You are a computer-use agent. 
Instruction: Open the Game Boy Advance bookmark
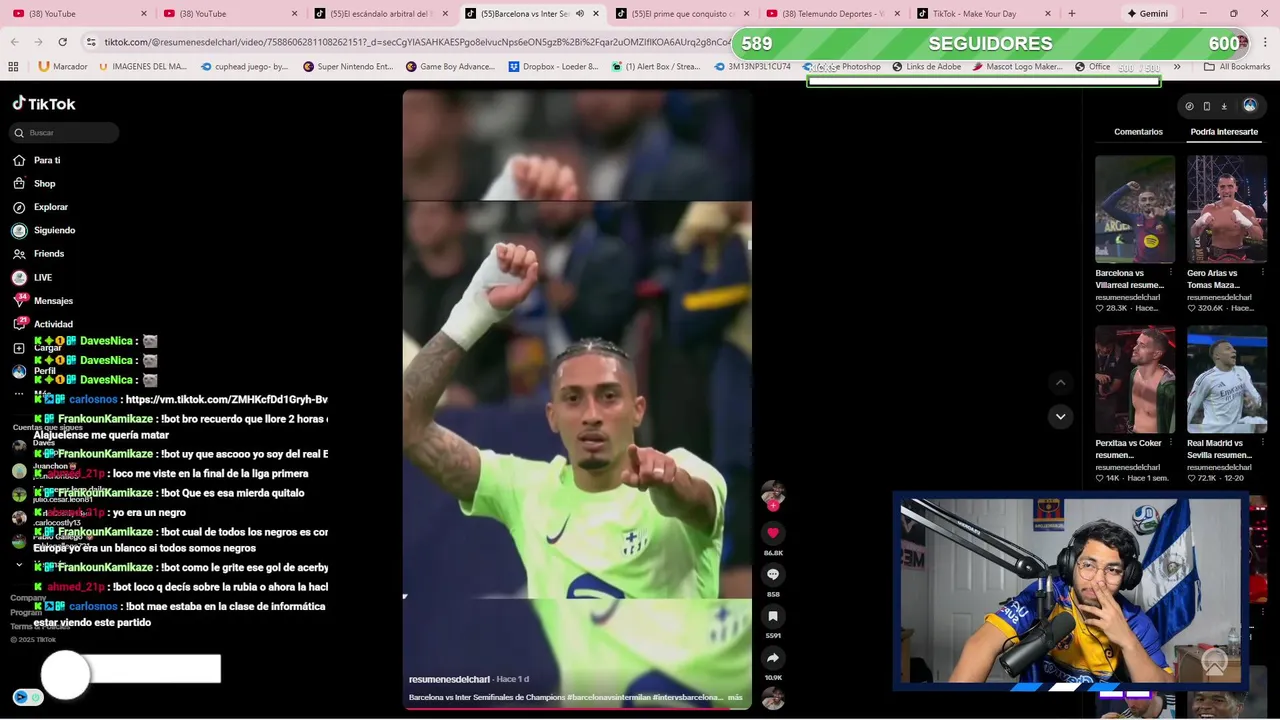[450, 67]
